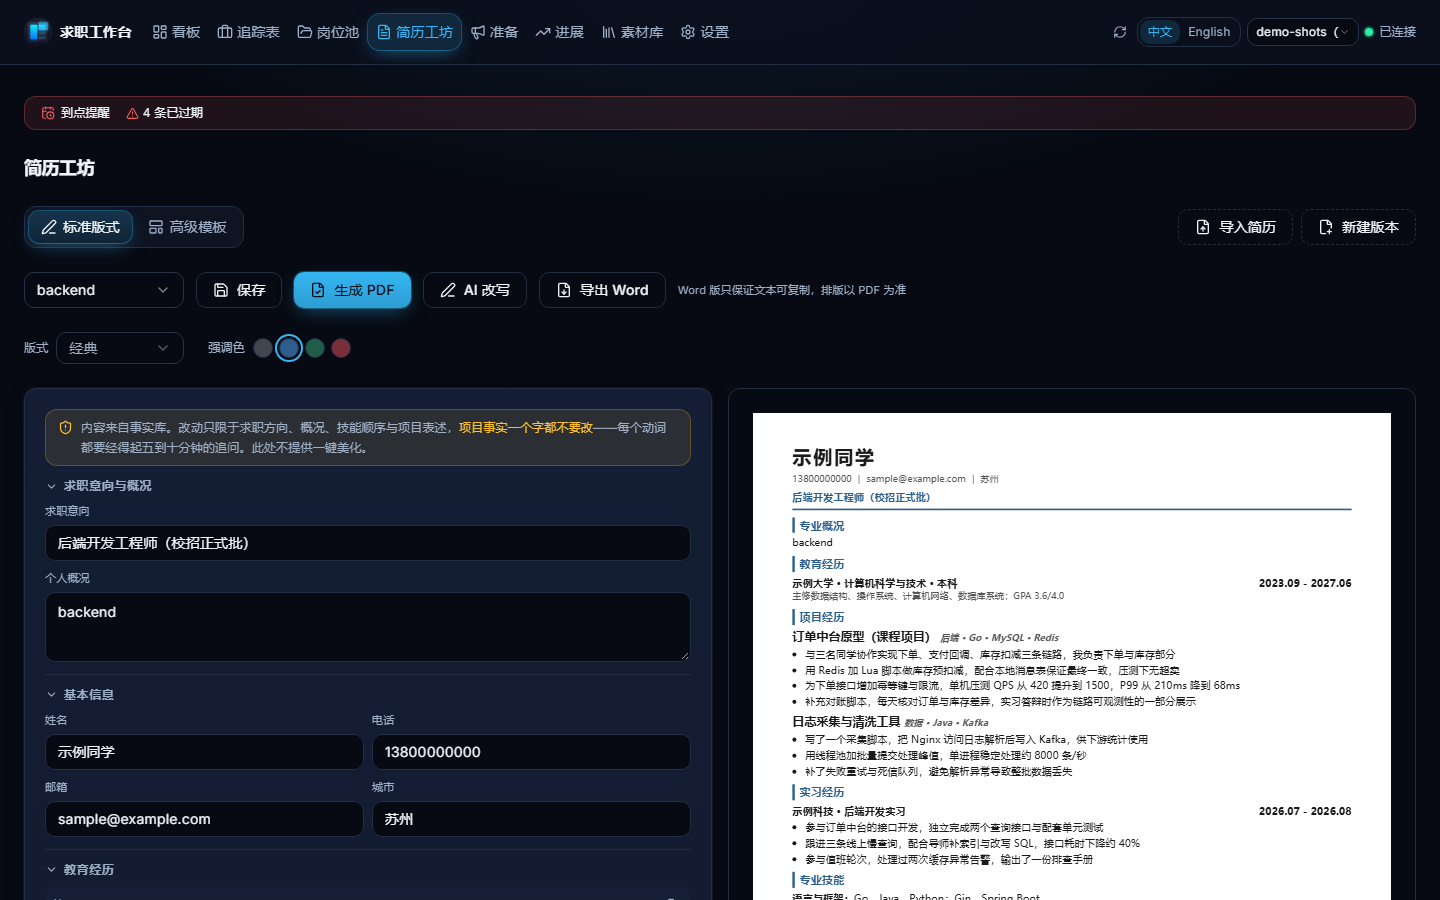
Task: Collapse the 教育经历 section
Action: coord(80,870)
